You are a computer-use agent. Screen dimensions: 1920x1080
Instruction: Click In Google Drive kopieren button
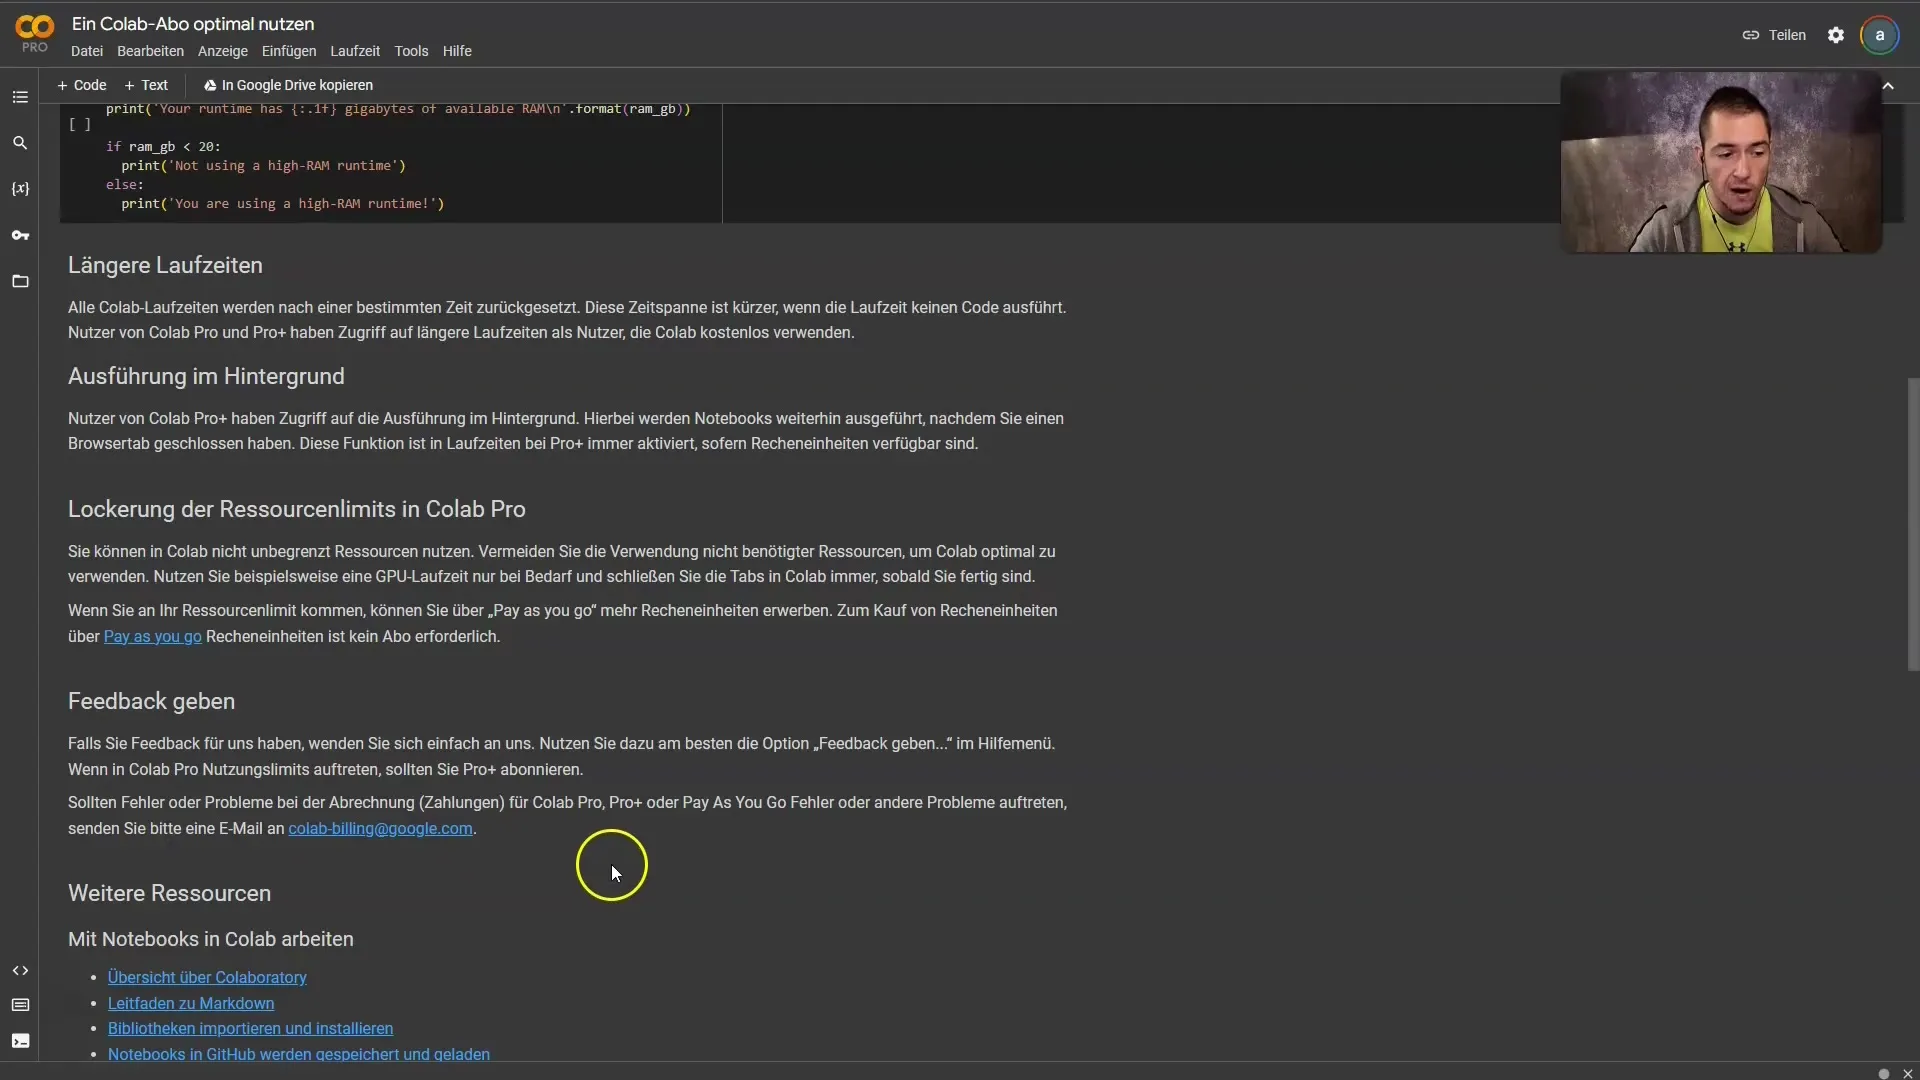click(x=286, y=84)
